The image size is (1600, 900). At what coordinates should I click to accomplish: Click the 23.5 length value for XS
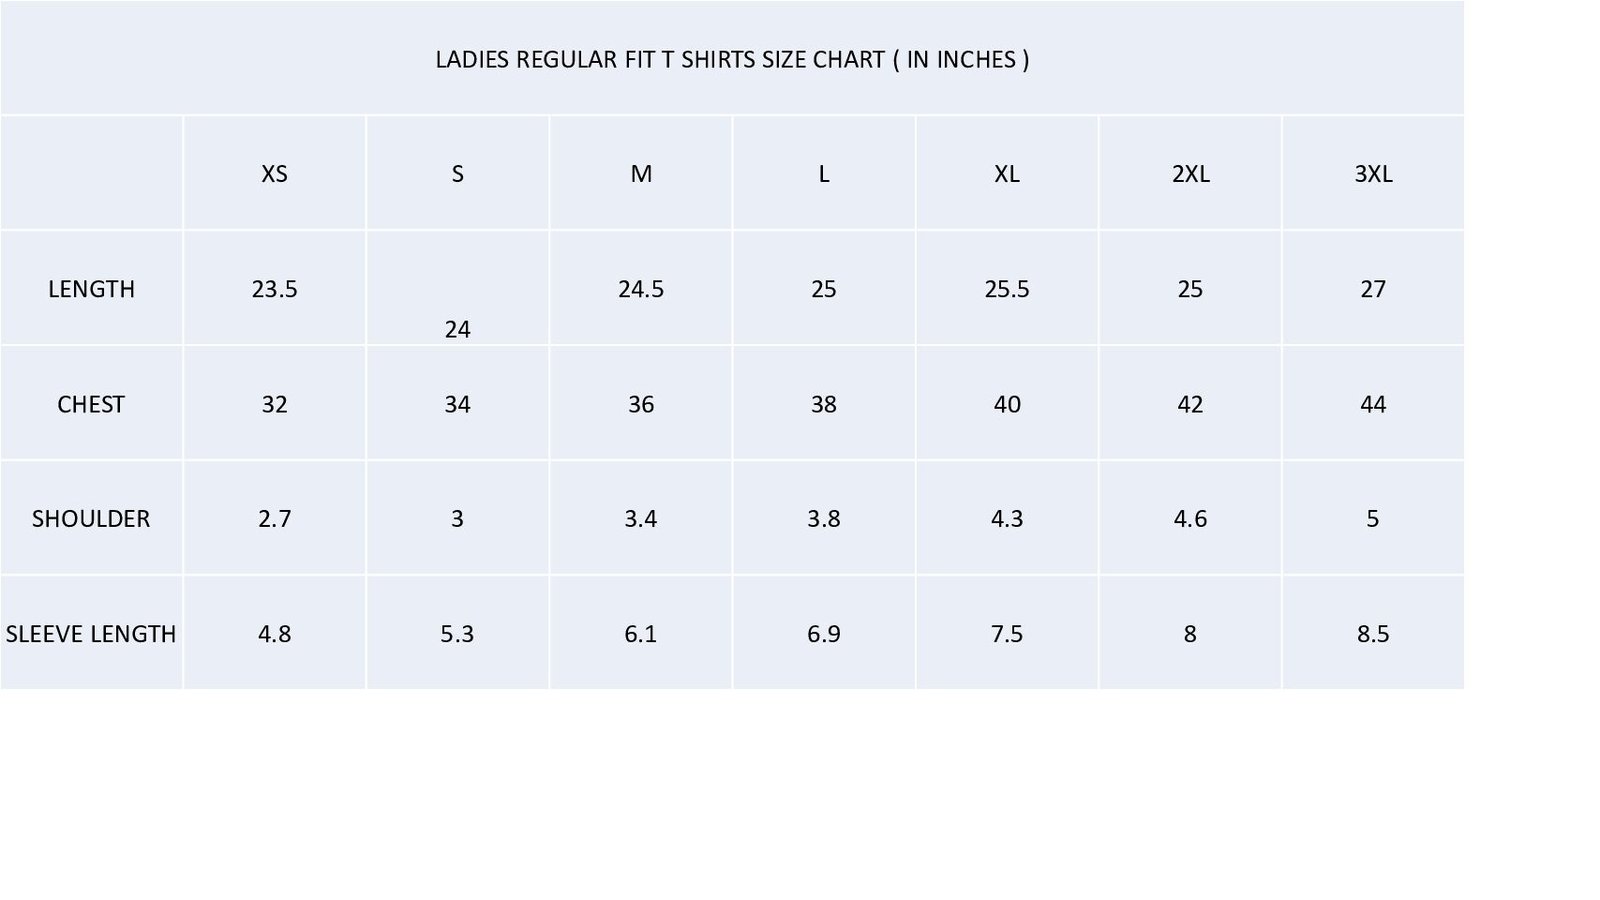coord(274,289)
